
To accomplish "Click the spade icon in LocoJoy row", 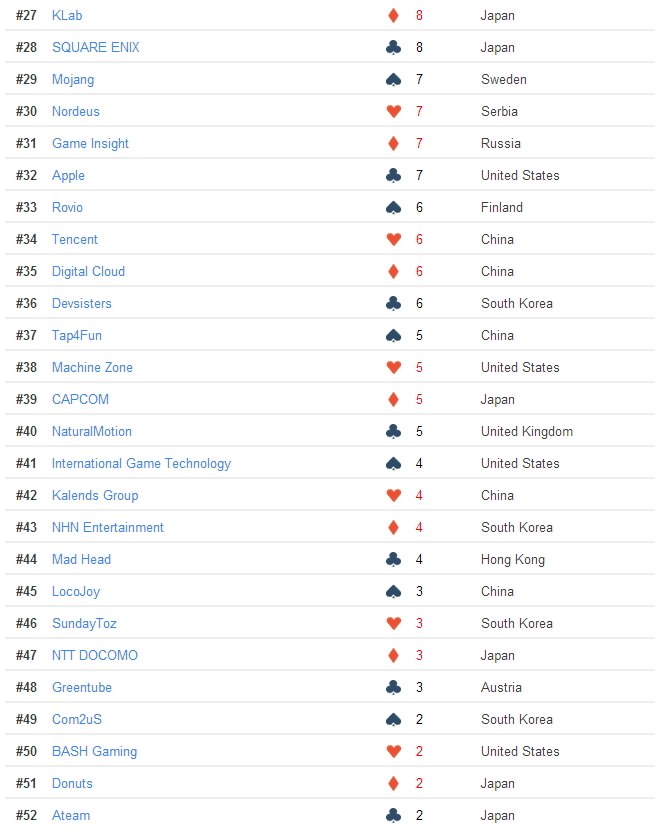I will click(x=393, y=591).
